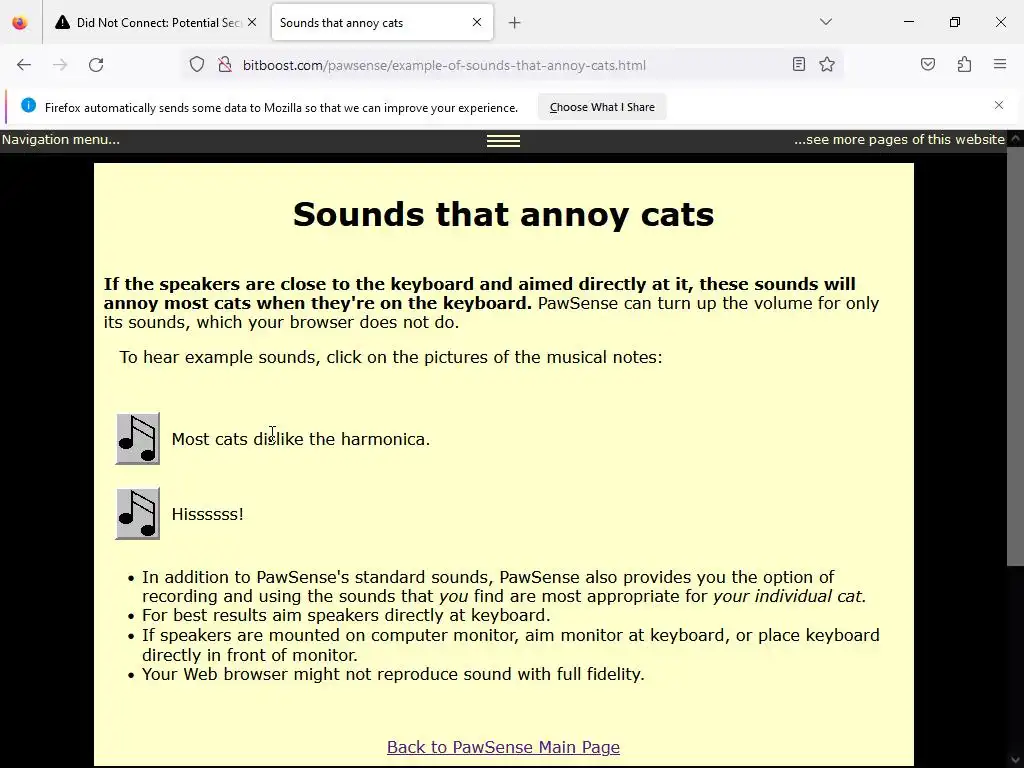Play the harmonica sound musical note
1024x768 pixels.
[x=138, y=438]
